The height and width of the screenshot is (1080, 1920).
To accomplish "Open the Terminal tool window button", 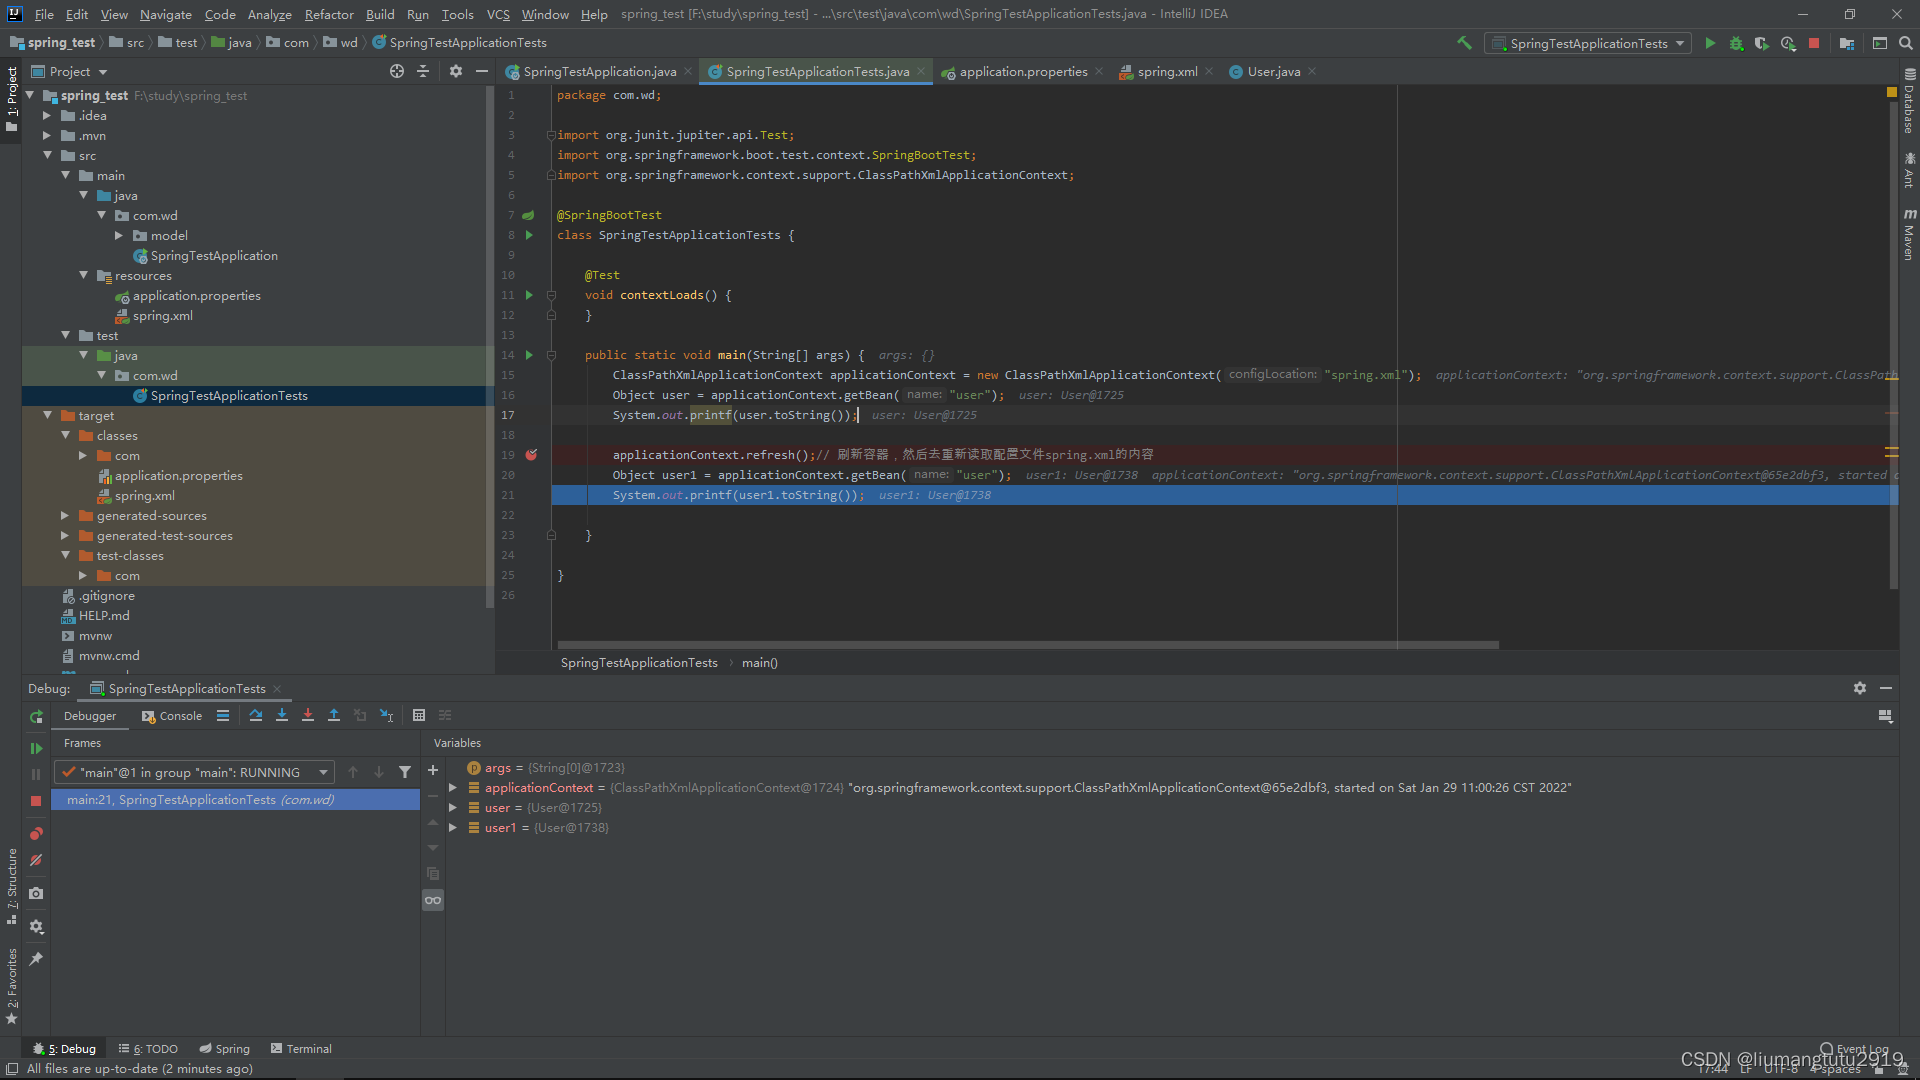I will click(x=301, y=1049).
